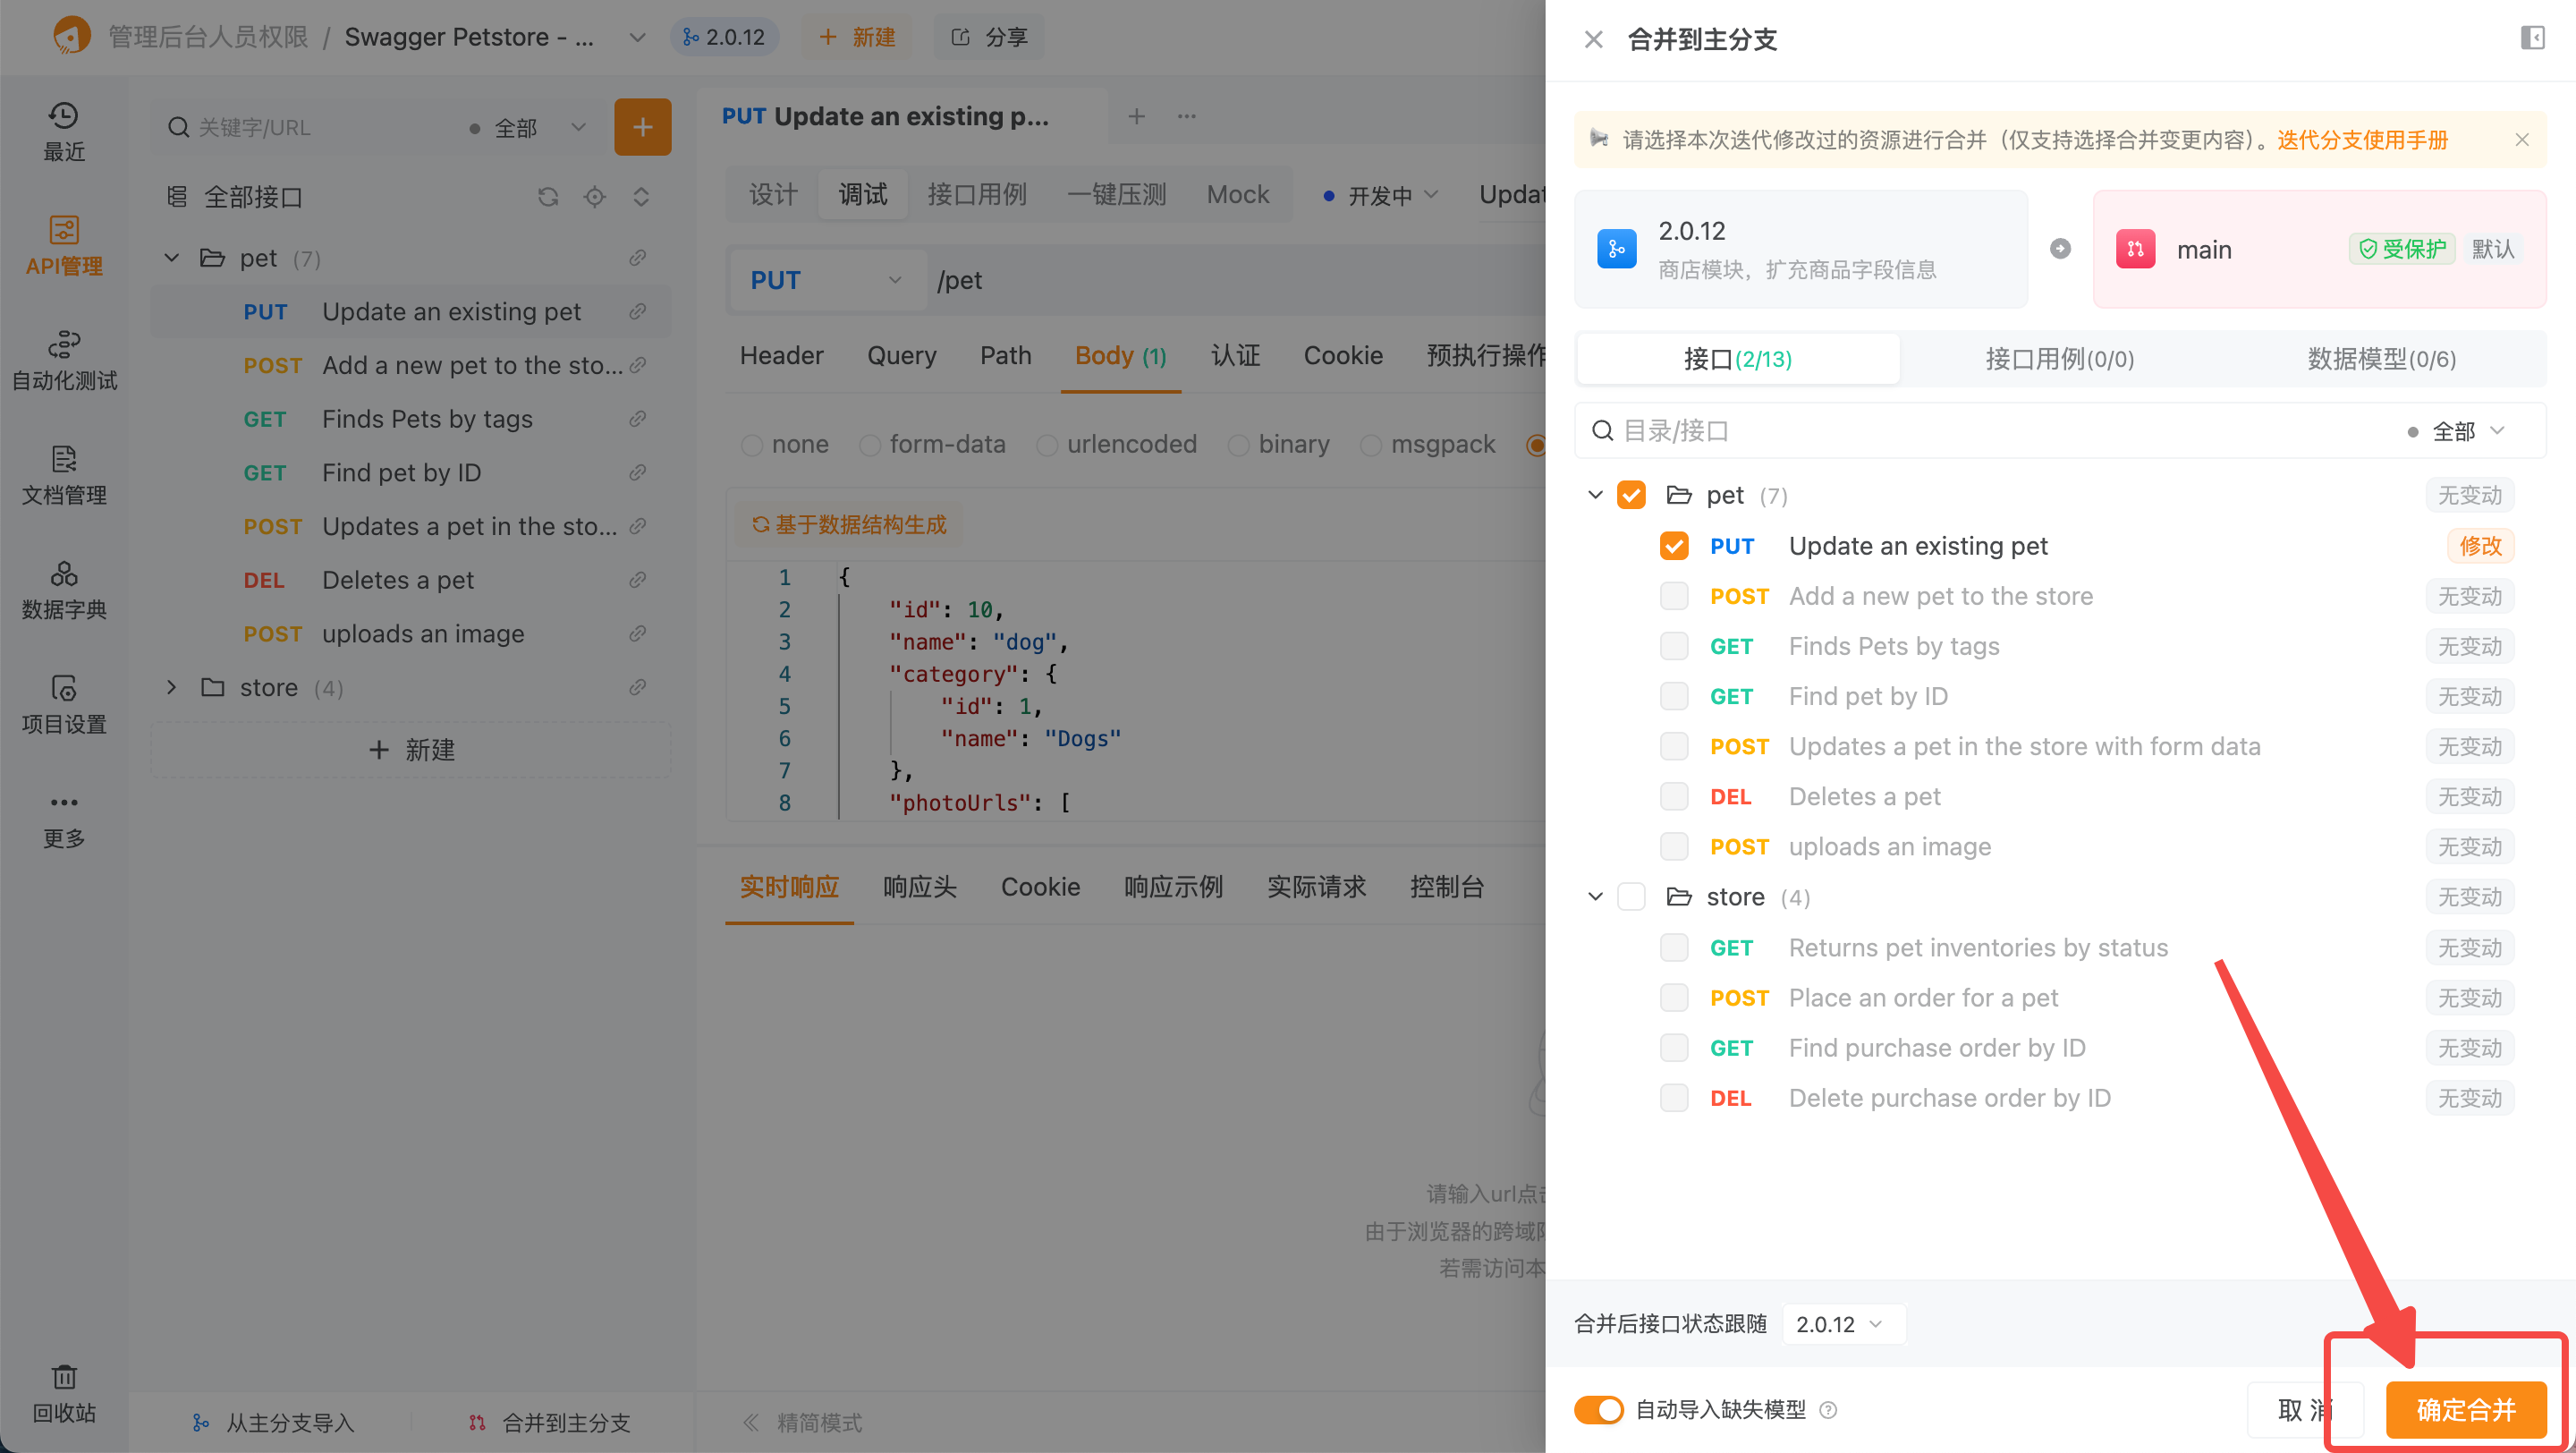Toggle the 自动导入缺失模型 switch
This screenshot has height=1453, width=2576.
1598,1410
